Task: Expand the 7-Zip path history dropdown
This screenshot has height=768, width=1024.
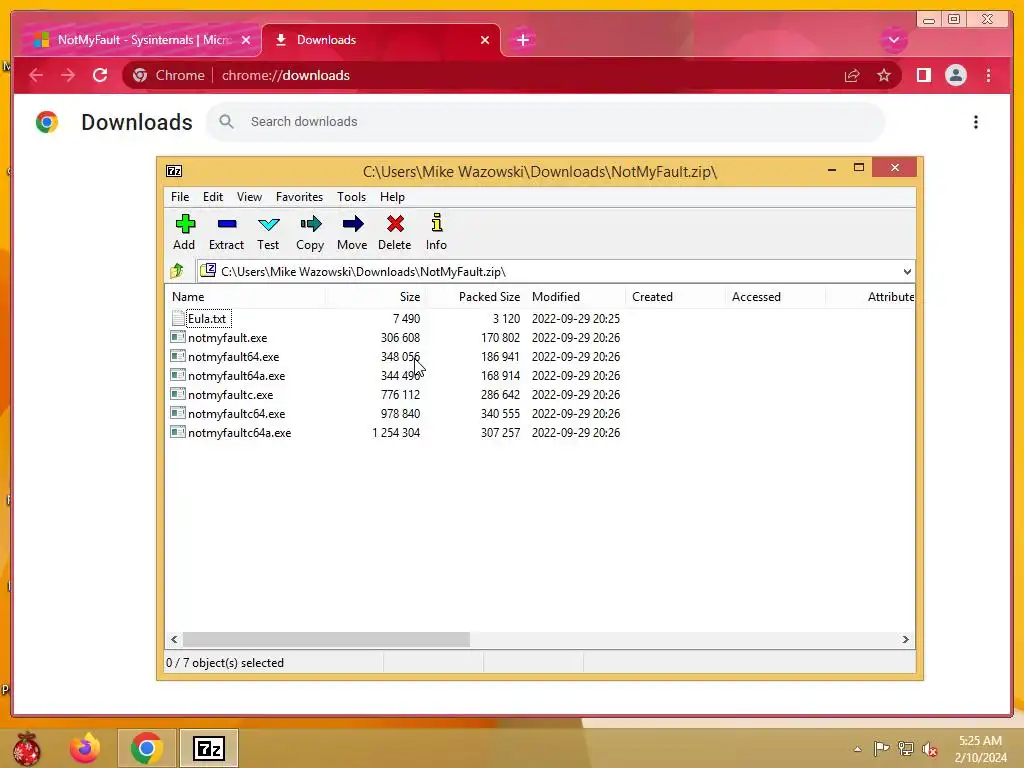Action: (x=907, y=271)
